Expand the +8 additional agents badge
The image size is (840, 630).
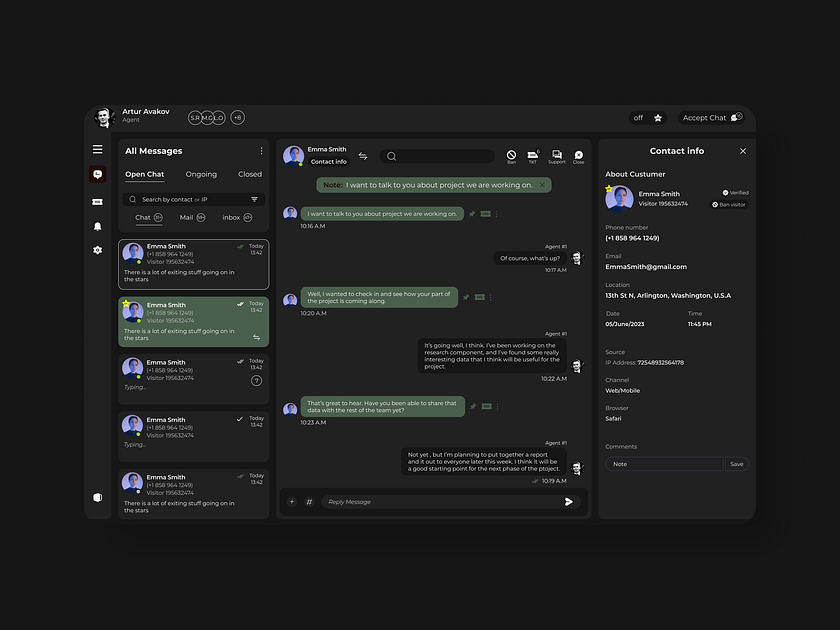[237, 118]
